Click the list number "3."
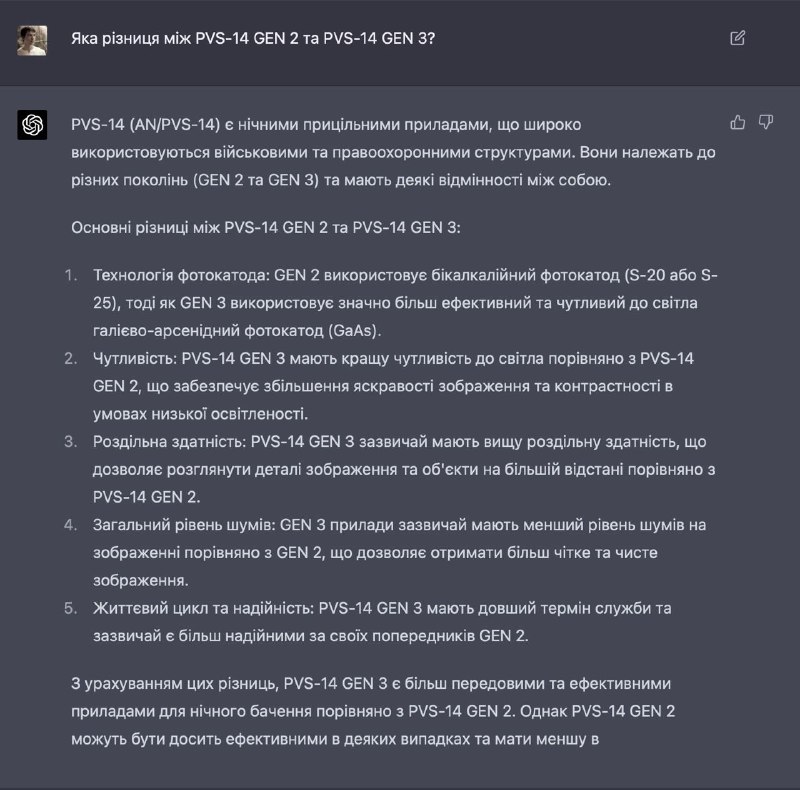The width and height of the screenshot is (800, 790). point(71,441)
